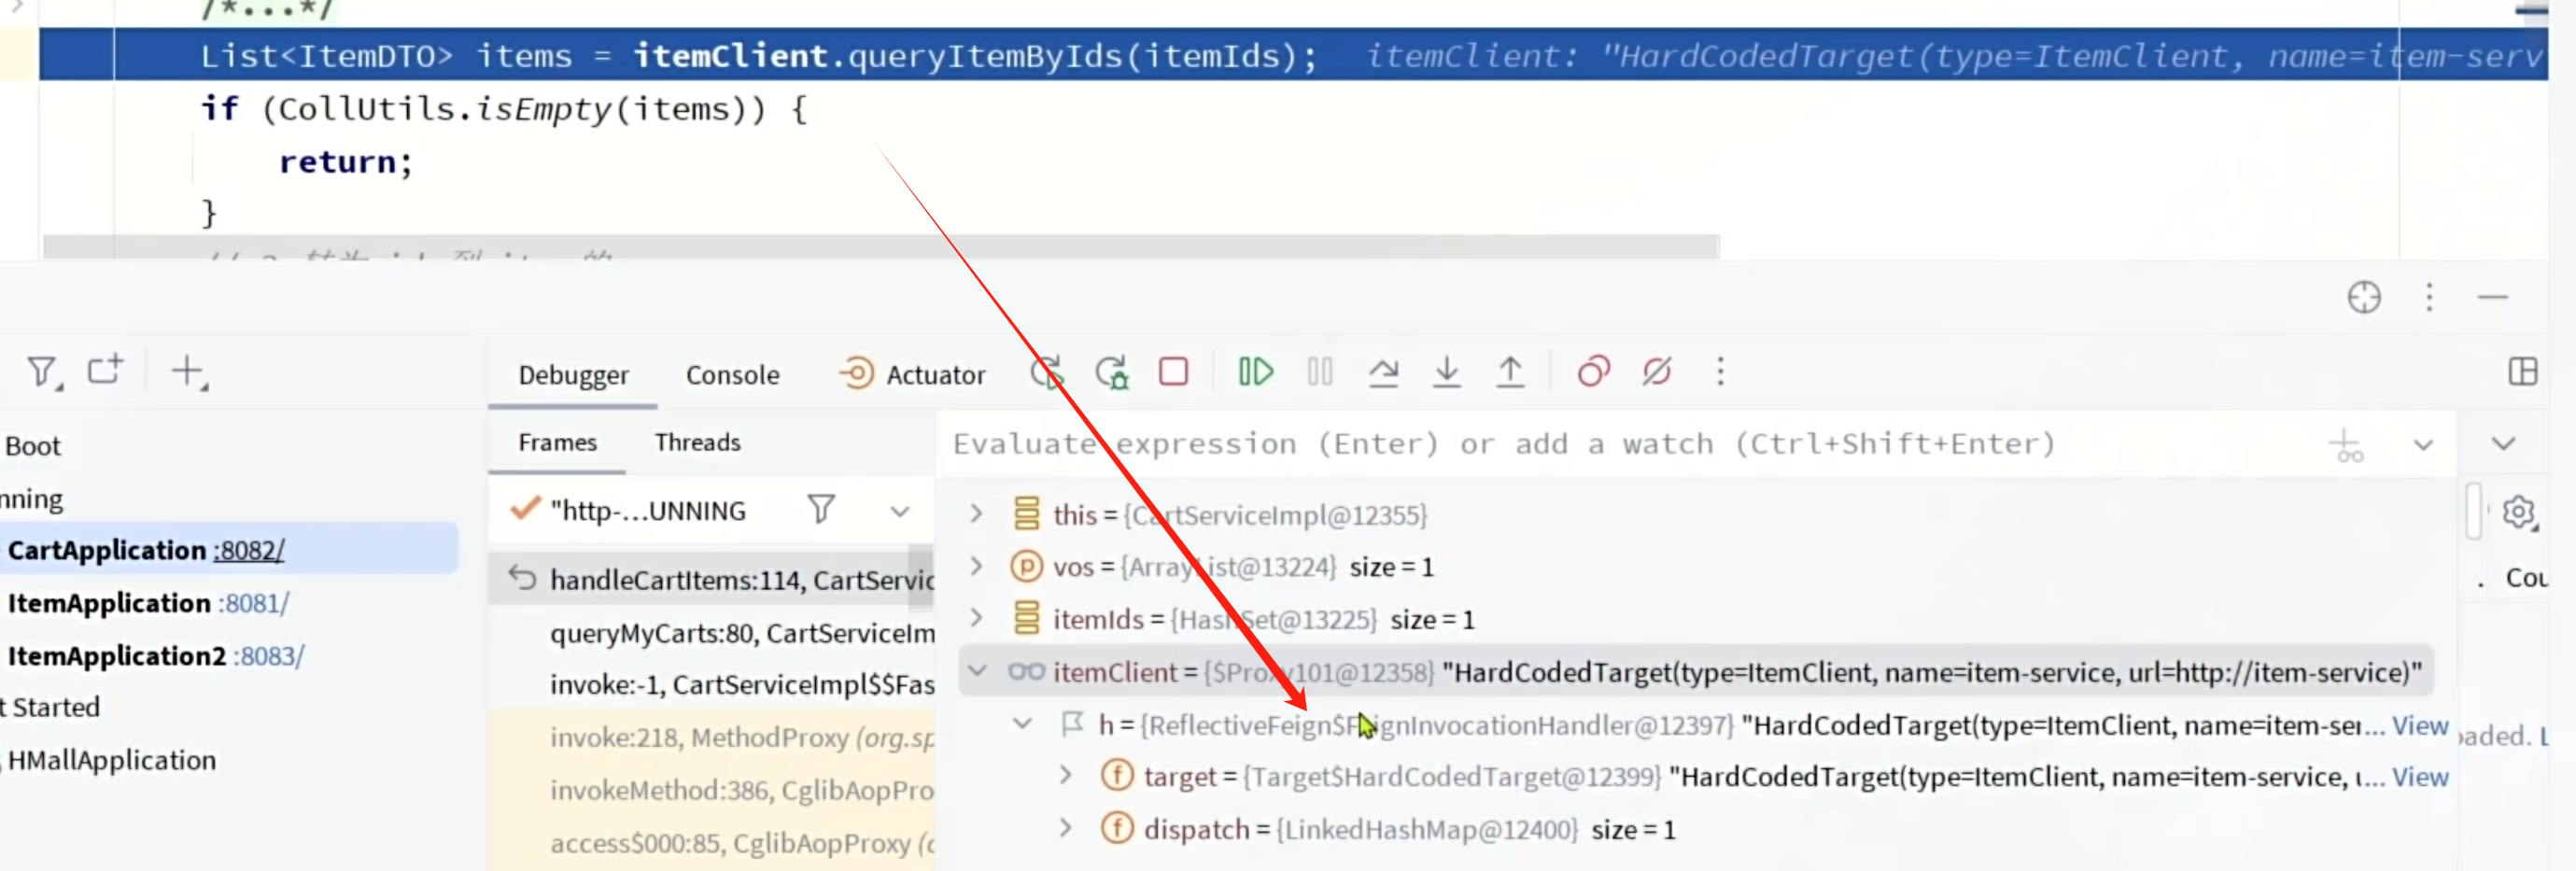The width and height of the screenshot is (2576, 871).
Task: Click the drop frame icon beside handleCartItems
Action: (x=522, y=577)
